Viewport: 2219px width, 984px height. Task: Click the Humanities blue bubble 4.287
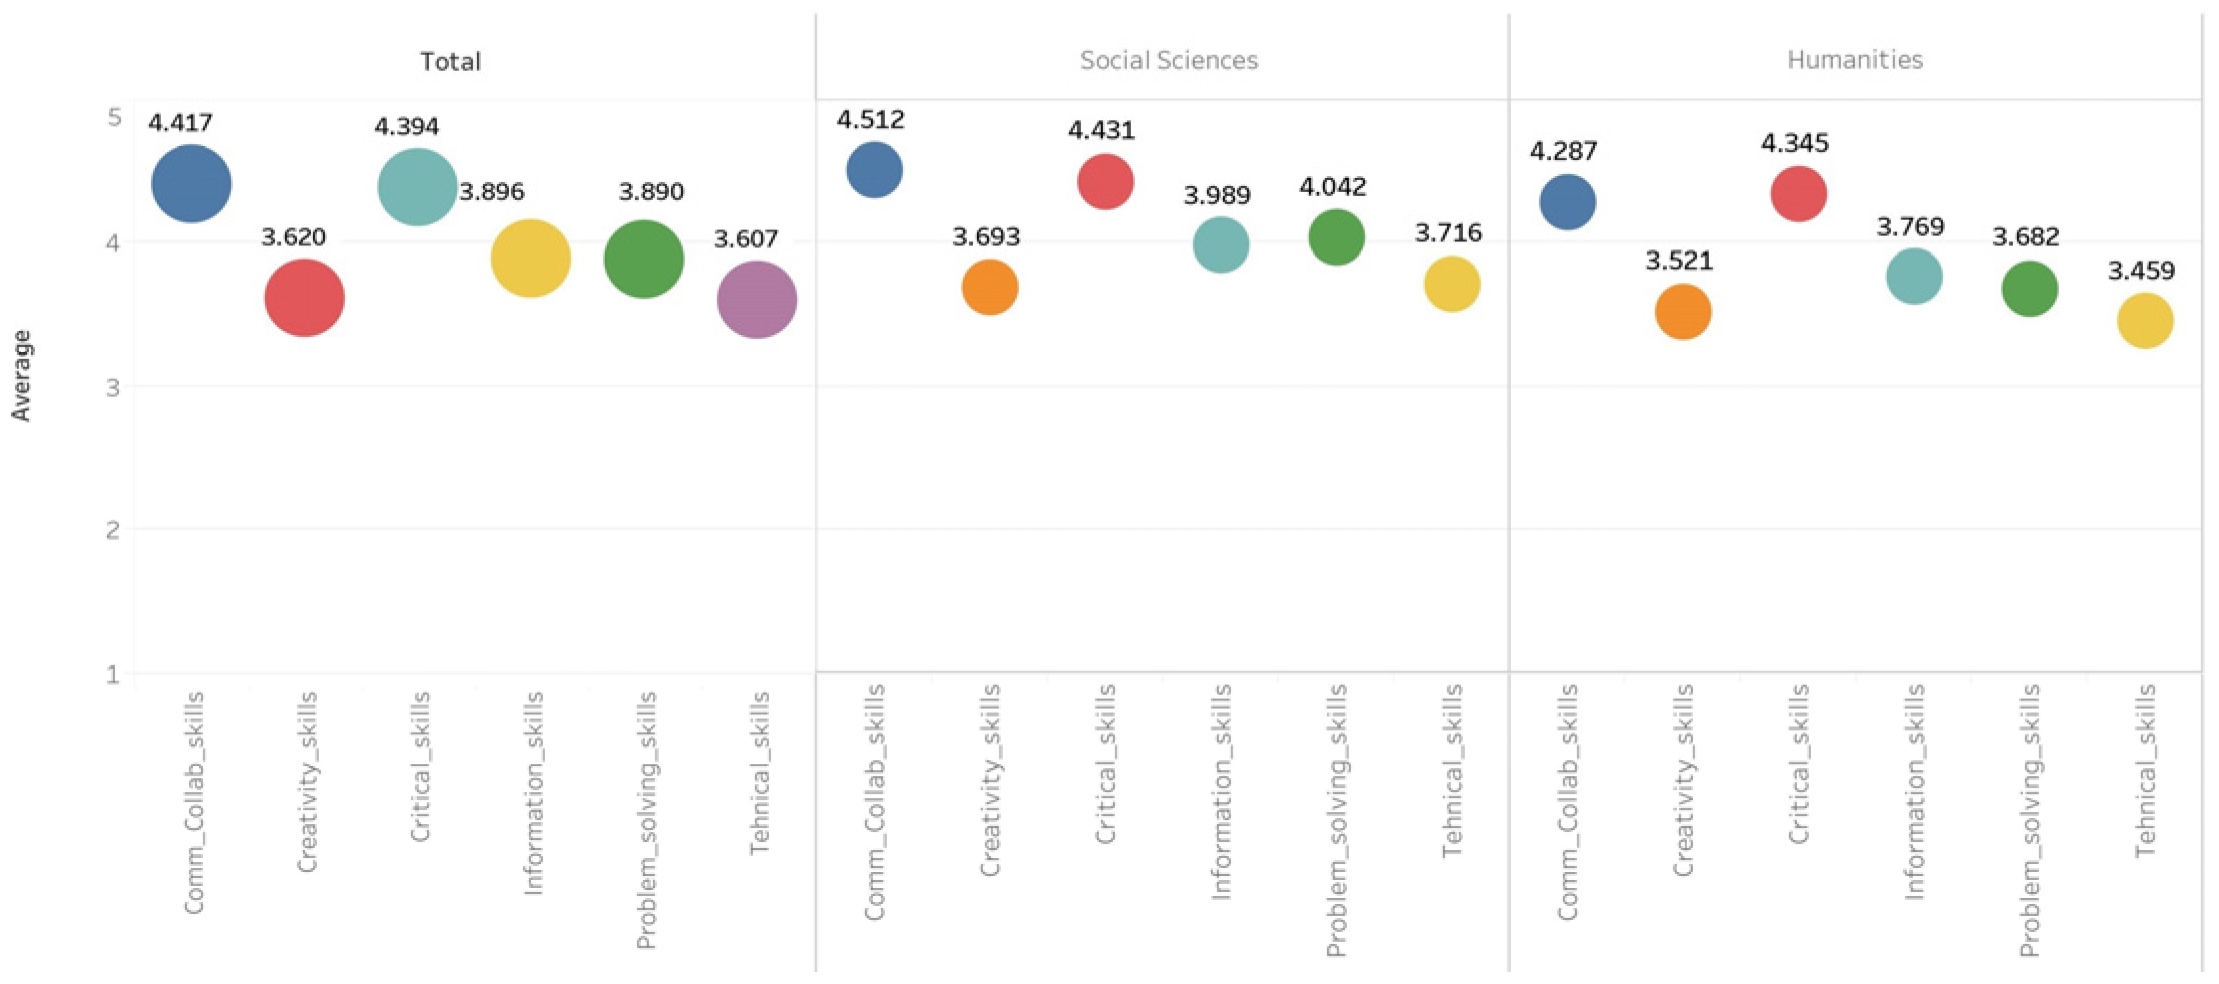click(x=1567, y=202)
